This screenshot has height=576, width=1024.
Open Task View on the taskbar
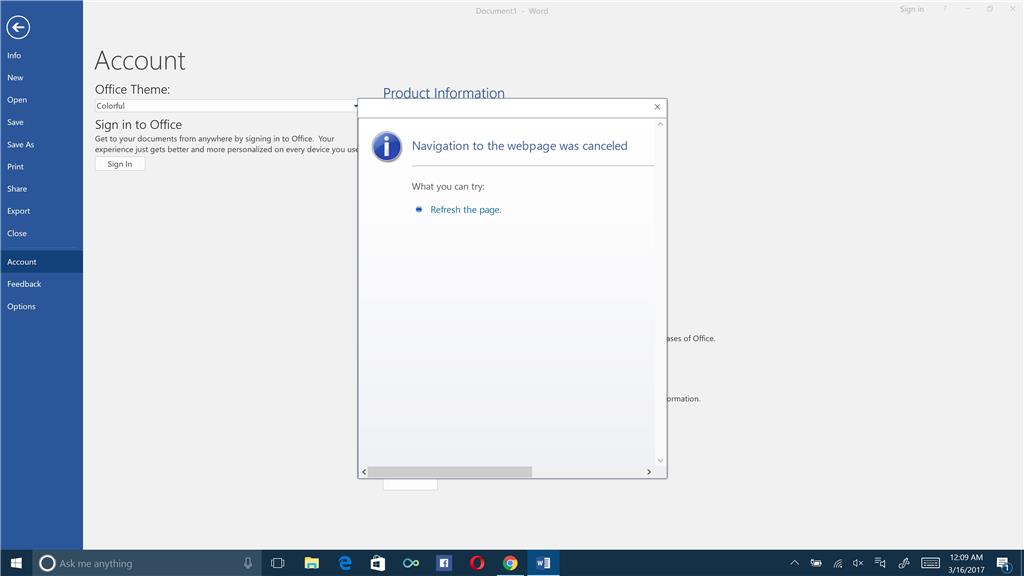click(277, 563)
